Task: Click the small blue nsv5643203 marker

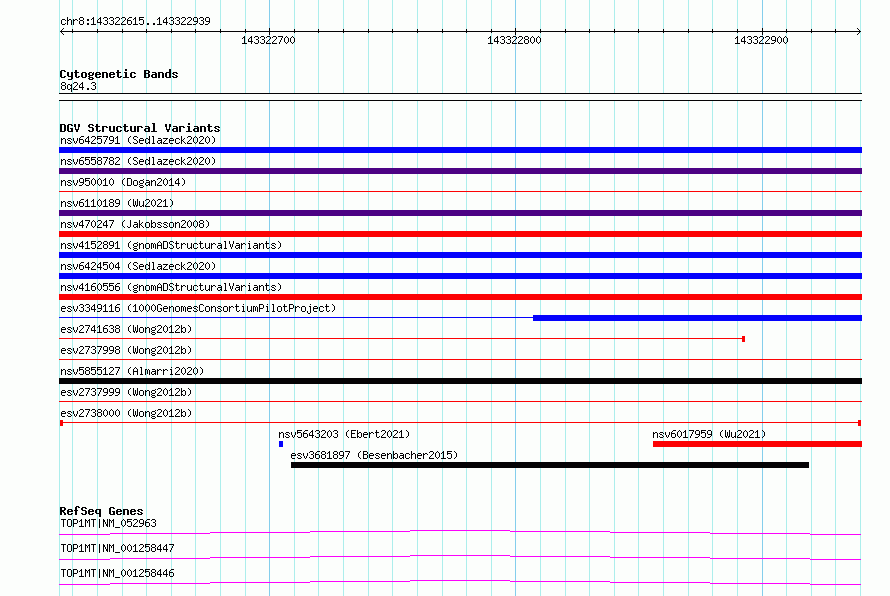Action: click(x=281, y=444)
